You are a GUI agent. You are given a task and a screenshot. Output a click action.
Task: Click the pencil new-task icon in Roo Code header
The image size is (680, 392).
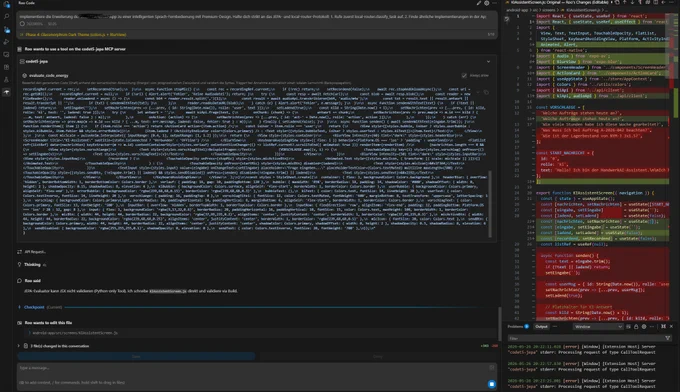[479, 3]
